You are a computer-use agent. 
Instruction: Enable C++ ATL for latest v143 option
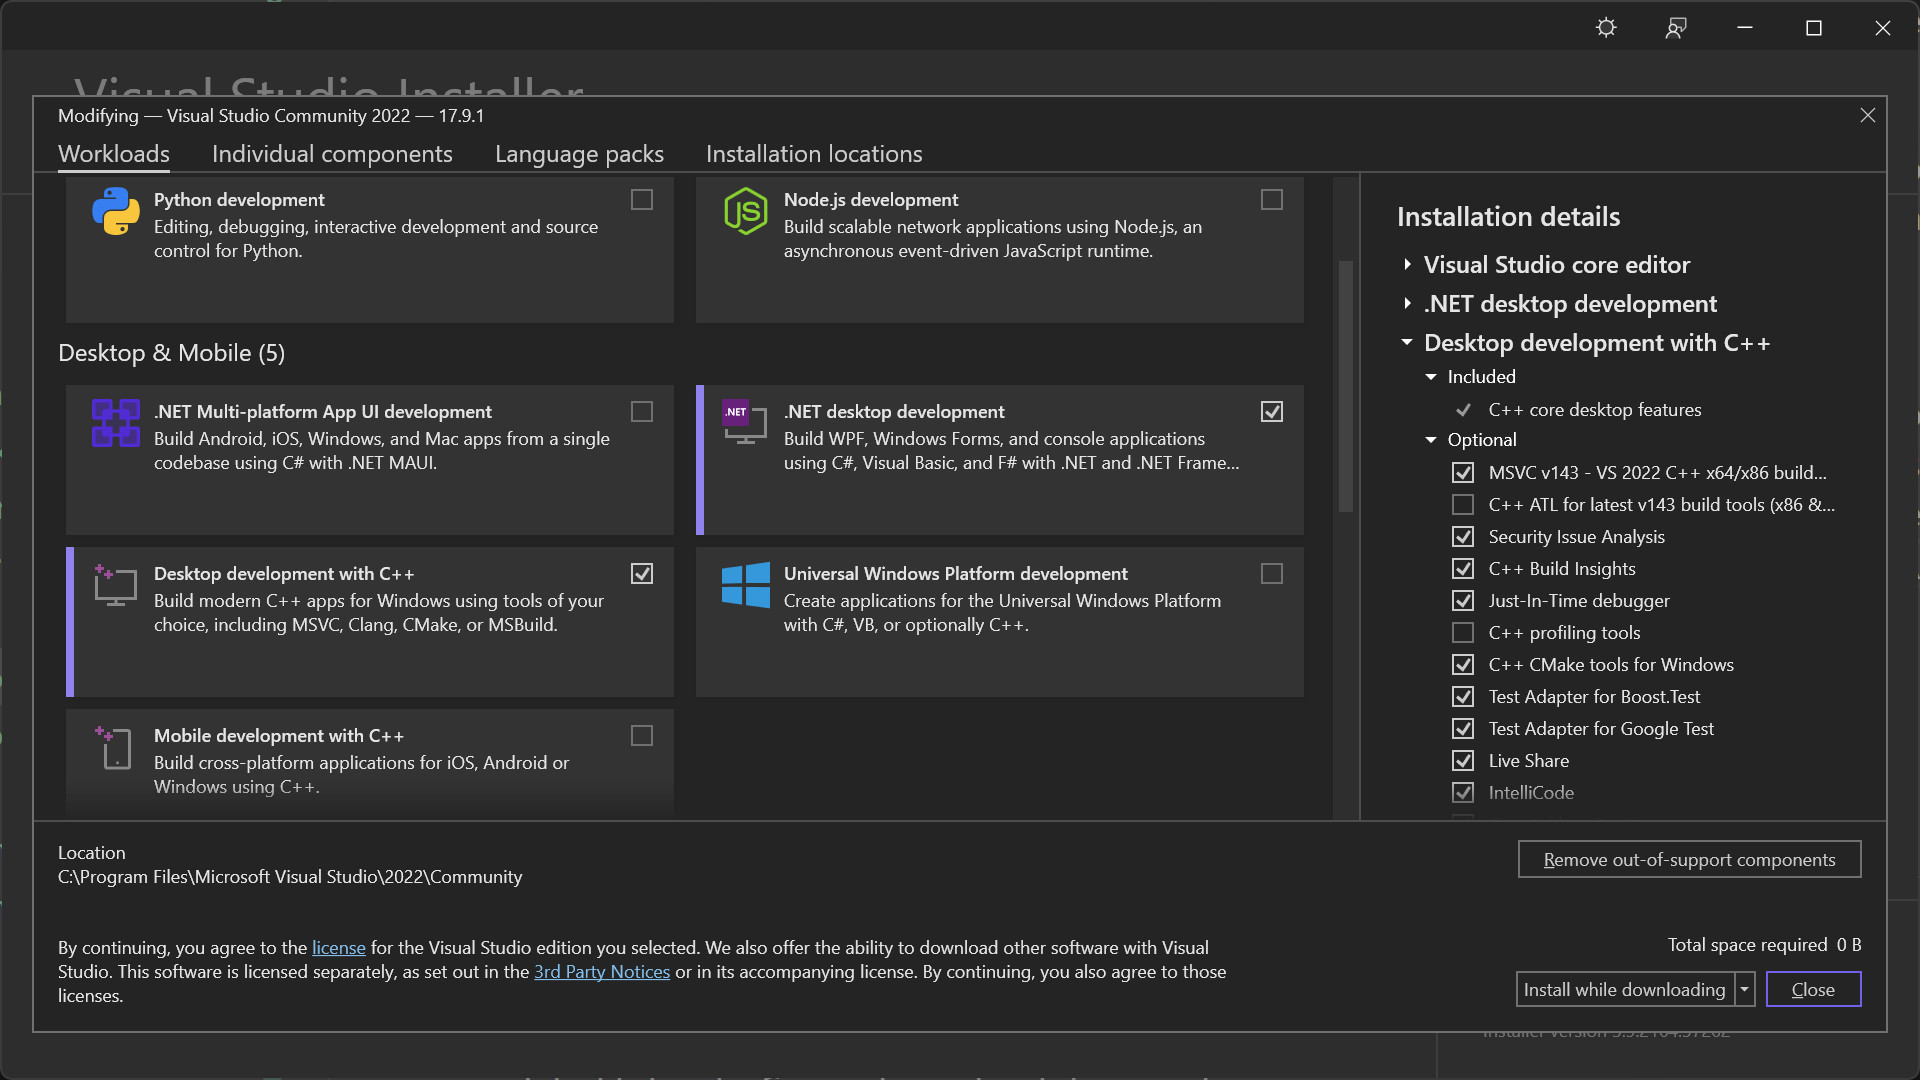[x=1463, y=505]
